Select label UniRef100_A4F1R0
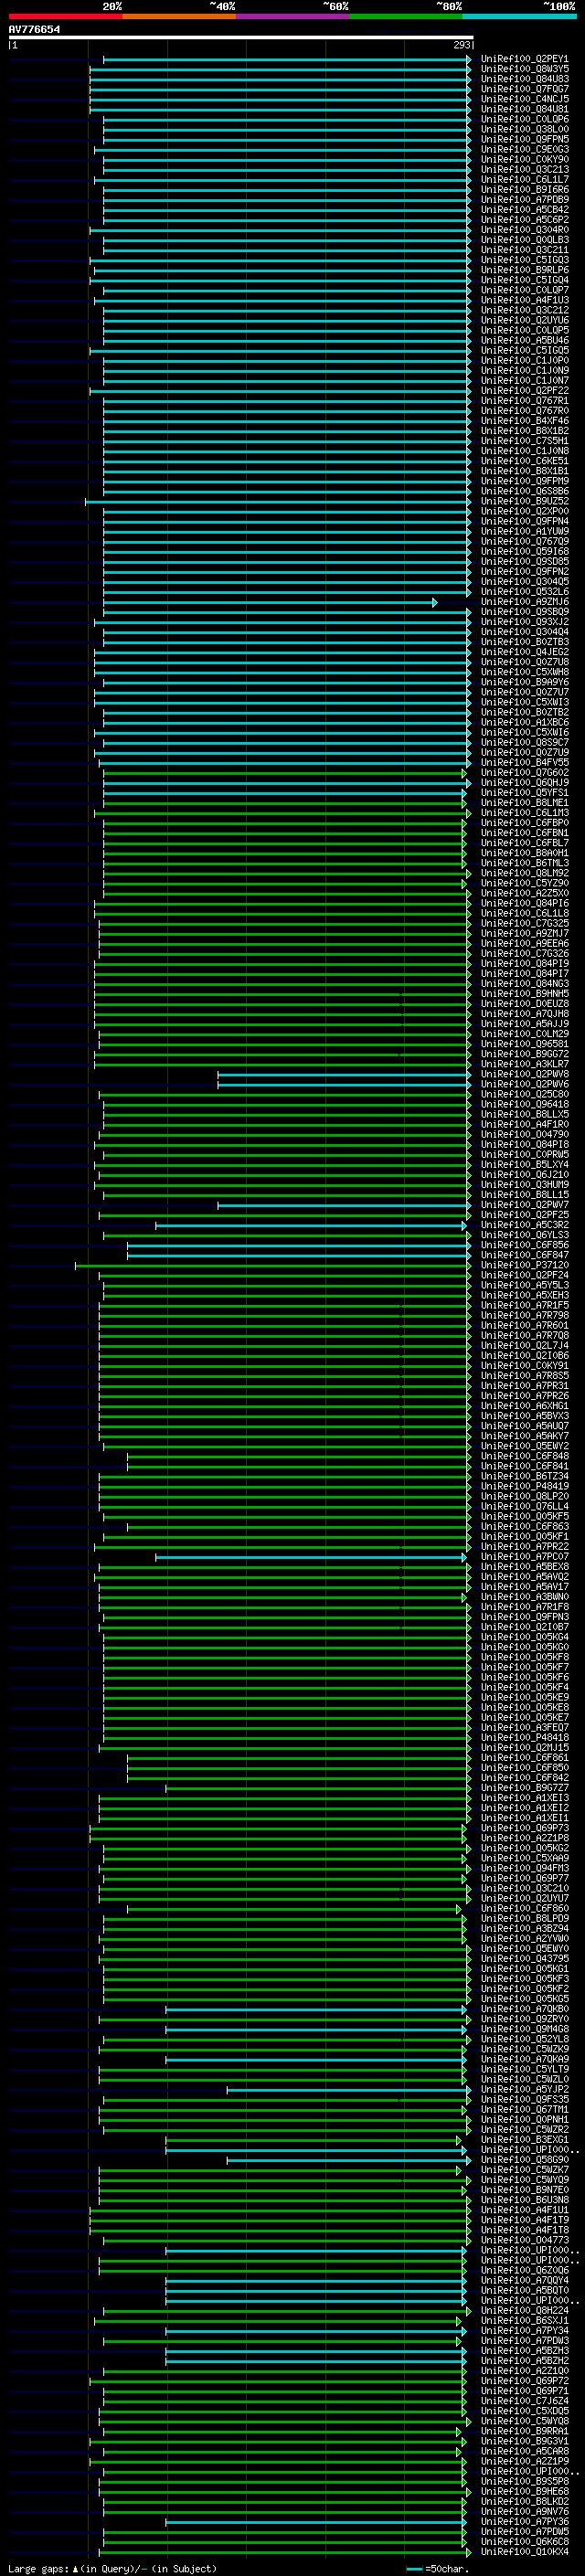The height and width of the screenshot is (2576, 585). click(524, 1125)
